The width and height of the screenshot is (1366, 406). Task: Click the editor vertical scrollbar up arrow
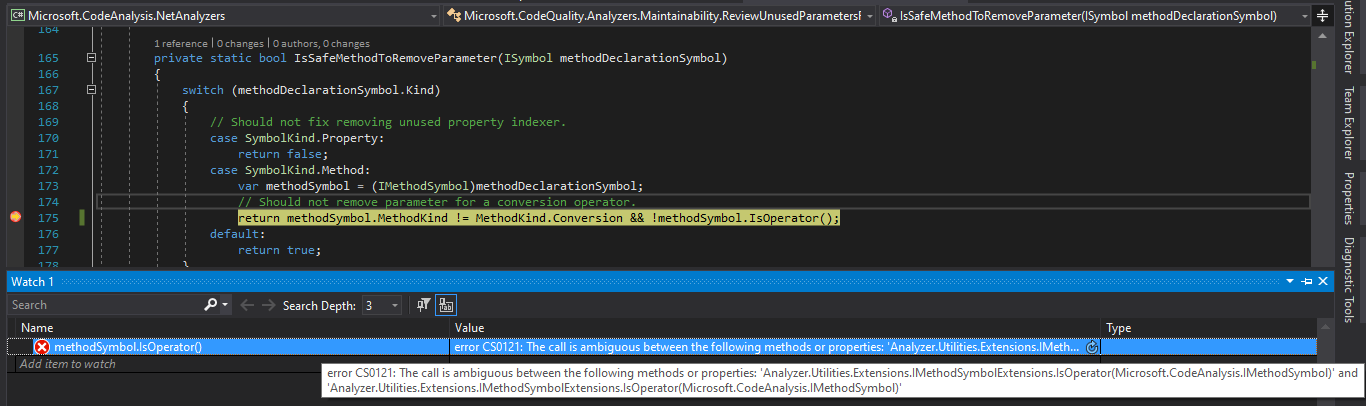click(x=1322, y=35)
